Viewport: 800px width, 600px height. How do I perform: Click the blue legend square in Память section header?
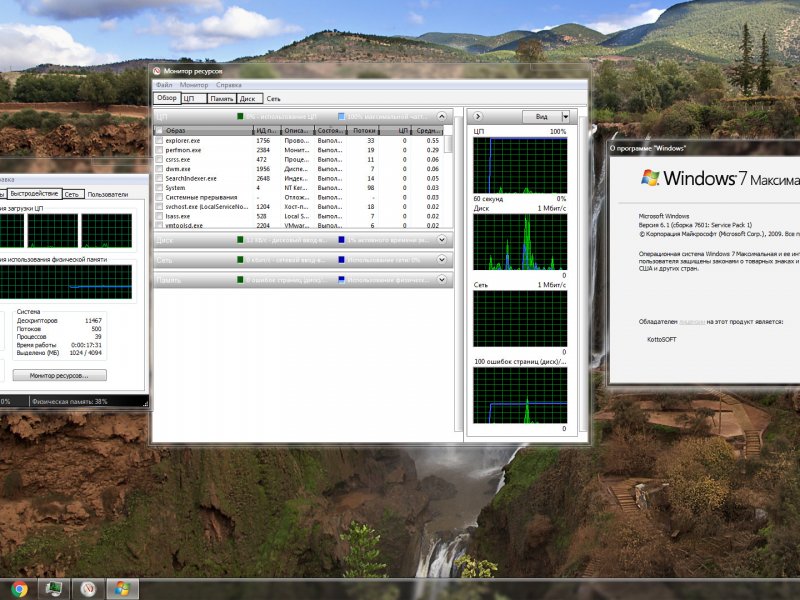[x=341, y=280]
